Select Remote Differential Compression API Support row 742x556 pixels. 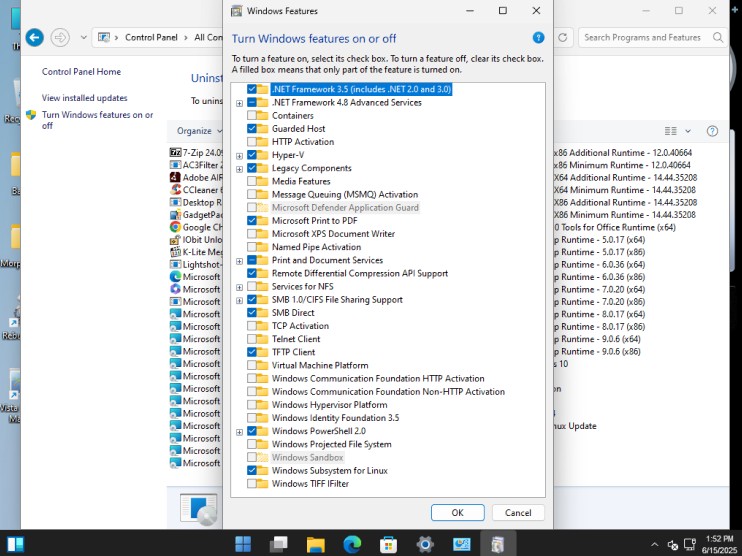tap(360, 273)
